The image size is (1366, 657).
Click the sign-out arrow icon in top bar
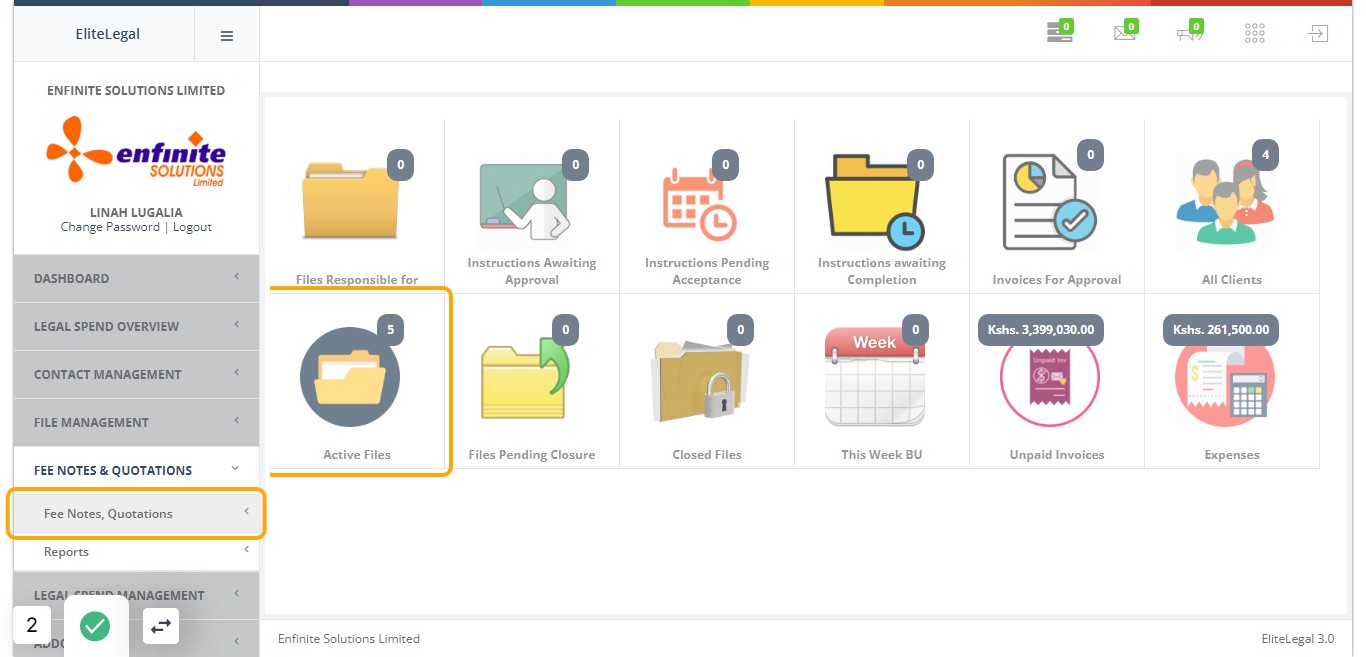pyautogui.click(x=1318, y=33)
